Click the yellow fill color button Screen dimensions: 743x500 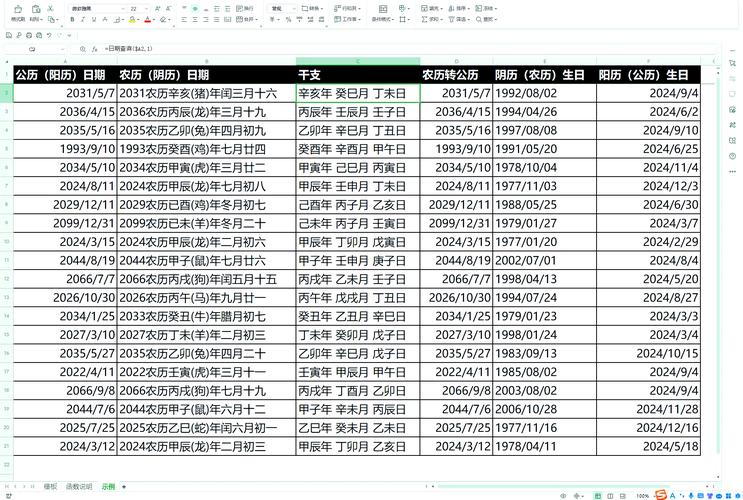coord(133,19)
